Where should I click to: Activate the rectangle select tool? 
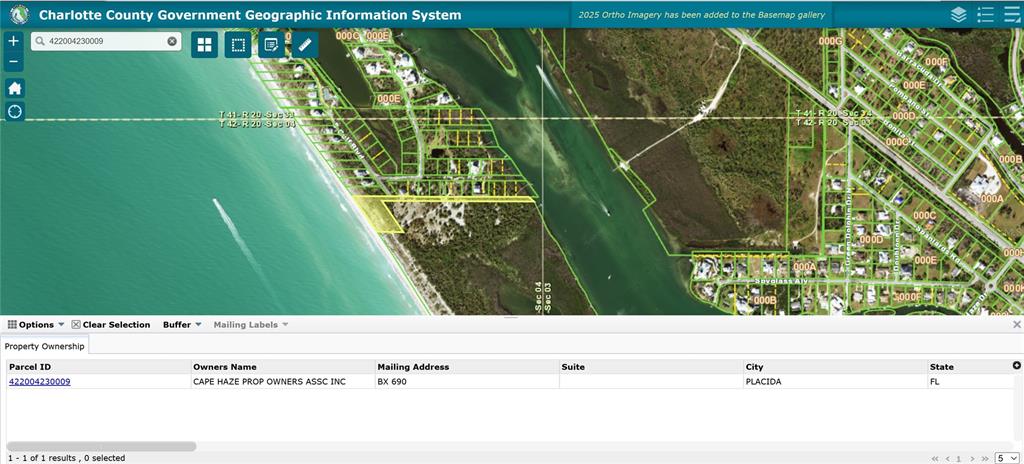click(x=238, y=45)
